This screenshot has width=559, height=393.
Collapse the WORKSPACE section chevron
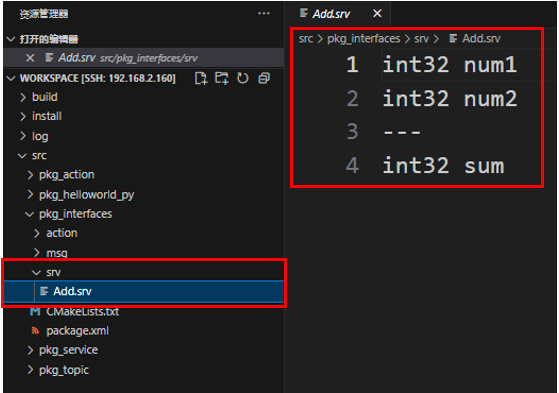tap(11, 78)
